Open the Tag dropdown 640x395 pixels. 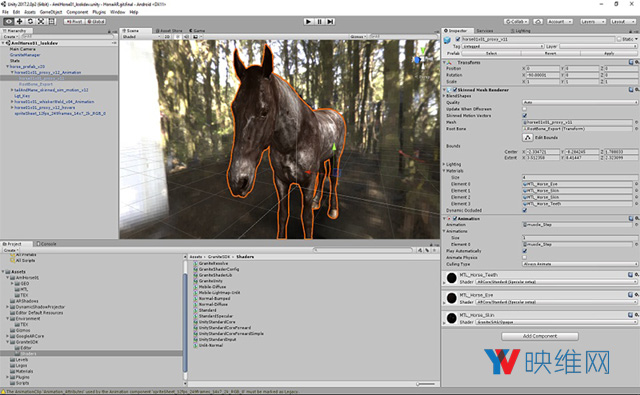[x=503, y=46]
